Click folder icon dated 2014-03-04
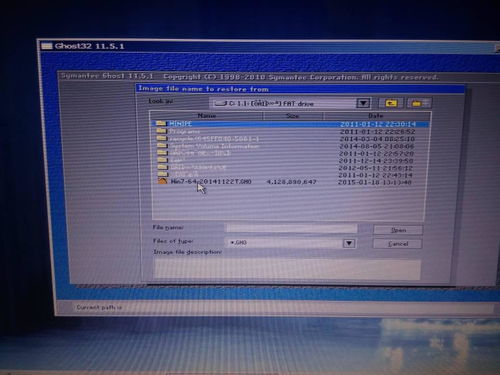 pyautogui.click(x=162, y=138)
